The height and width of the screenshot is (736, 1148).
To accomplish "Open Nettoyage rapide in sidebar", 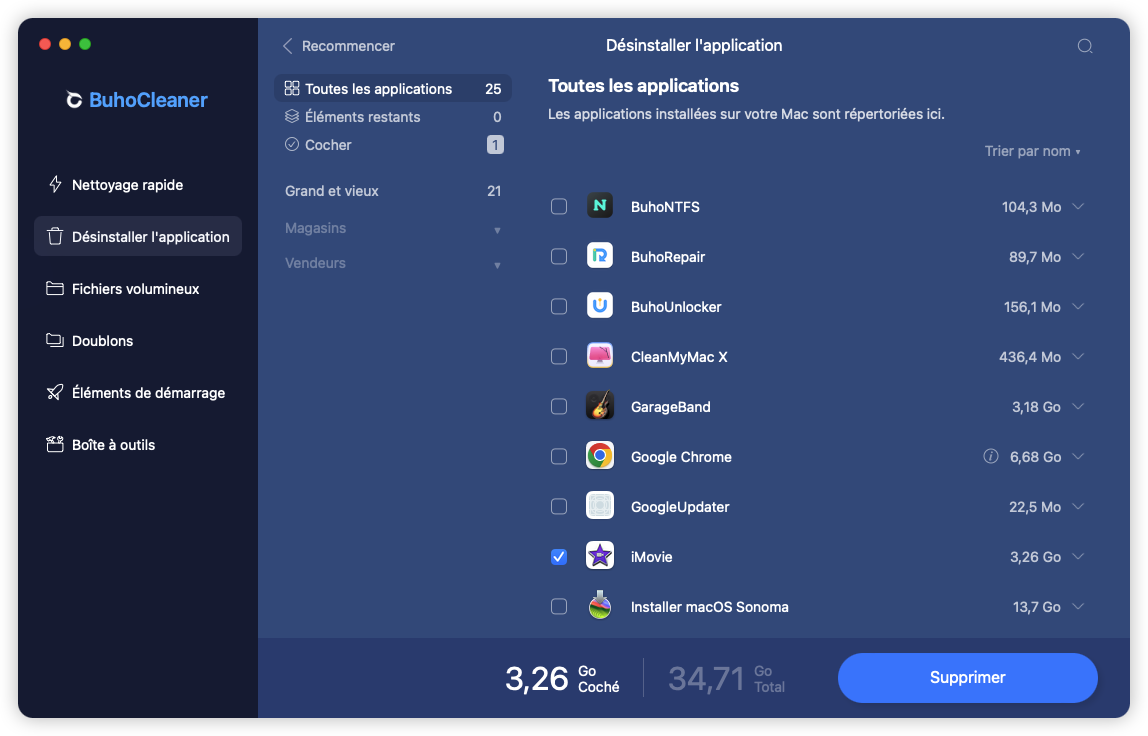I will click(138, 185).
